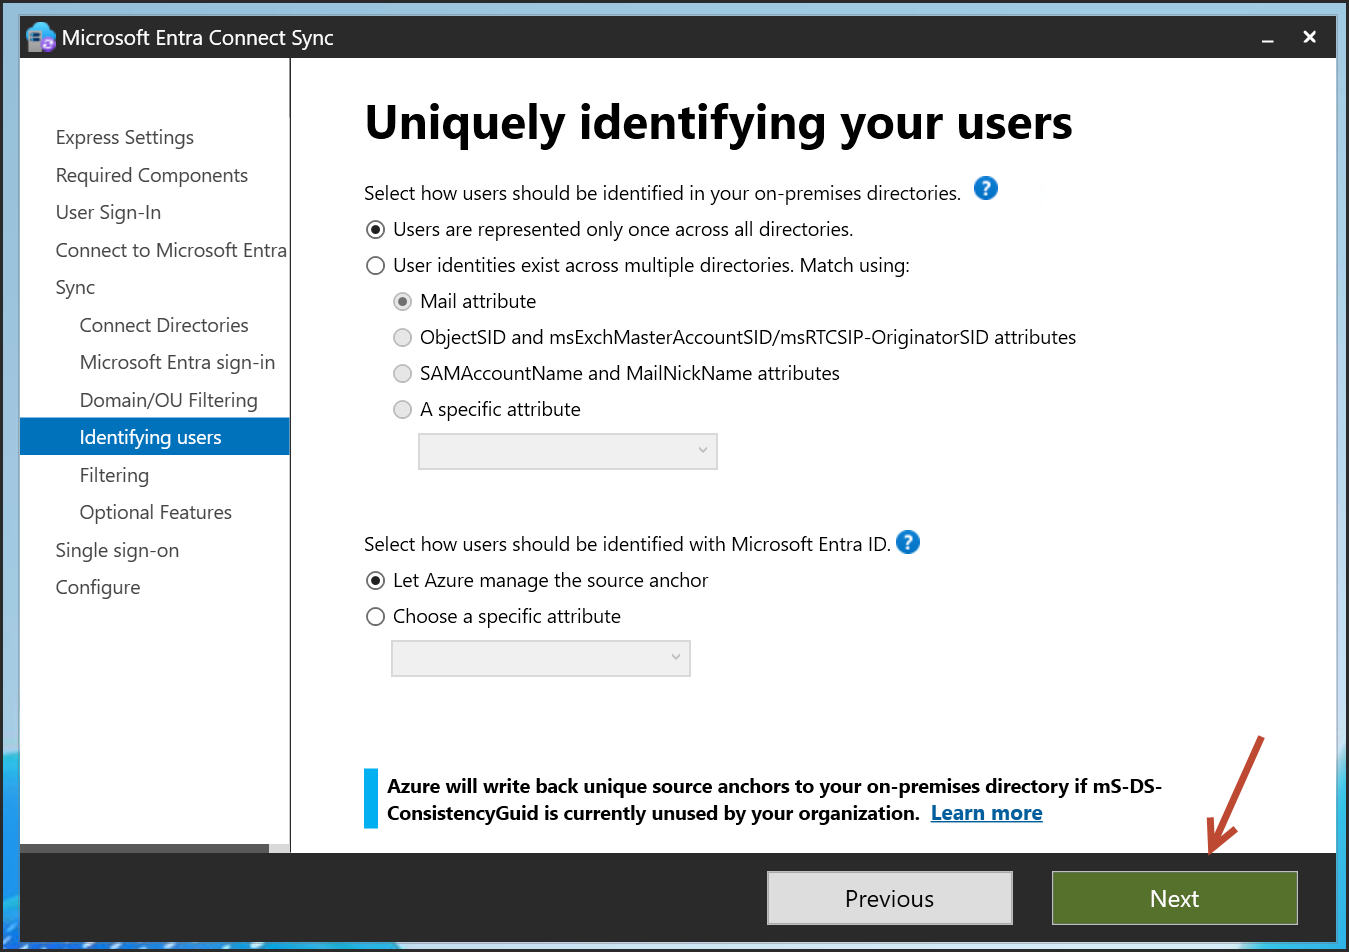Select ObjectSID and msExchMasterAccountSID option
Screen dimensions: 1349x952
pos(403,338)
